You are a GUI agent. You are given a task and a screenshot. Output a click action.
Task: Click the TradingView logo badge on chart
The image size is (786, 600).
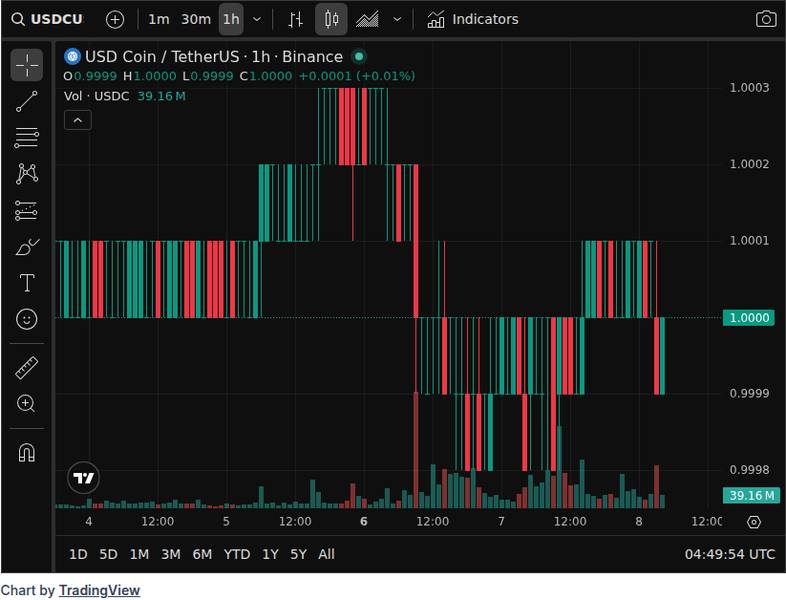[x=83, y=478]
